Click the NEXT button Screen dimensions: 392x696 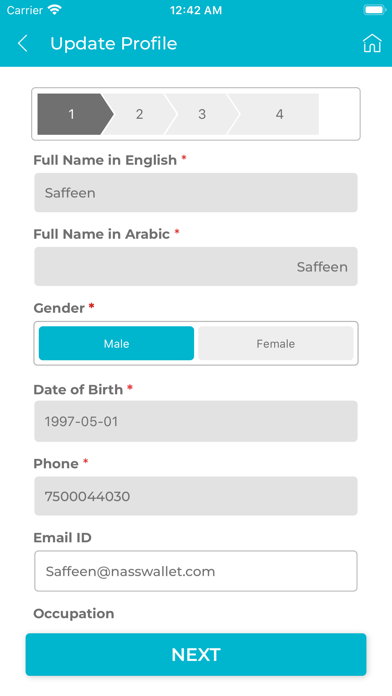[196, 654]
